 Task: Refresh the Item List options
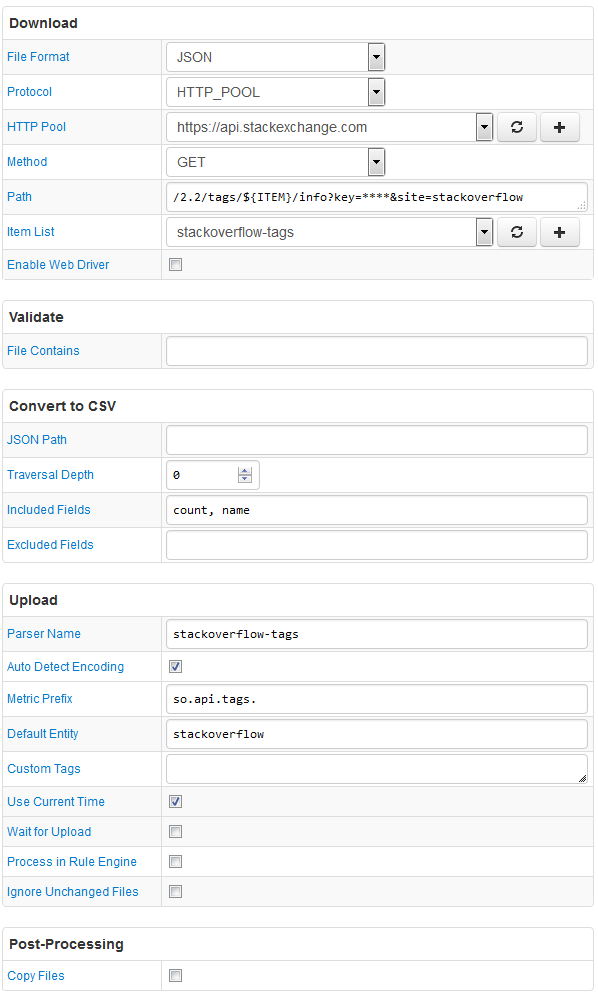coord(517,232)
